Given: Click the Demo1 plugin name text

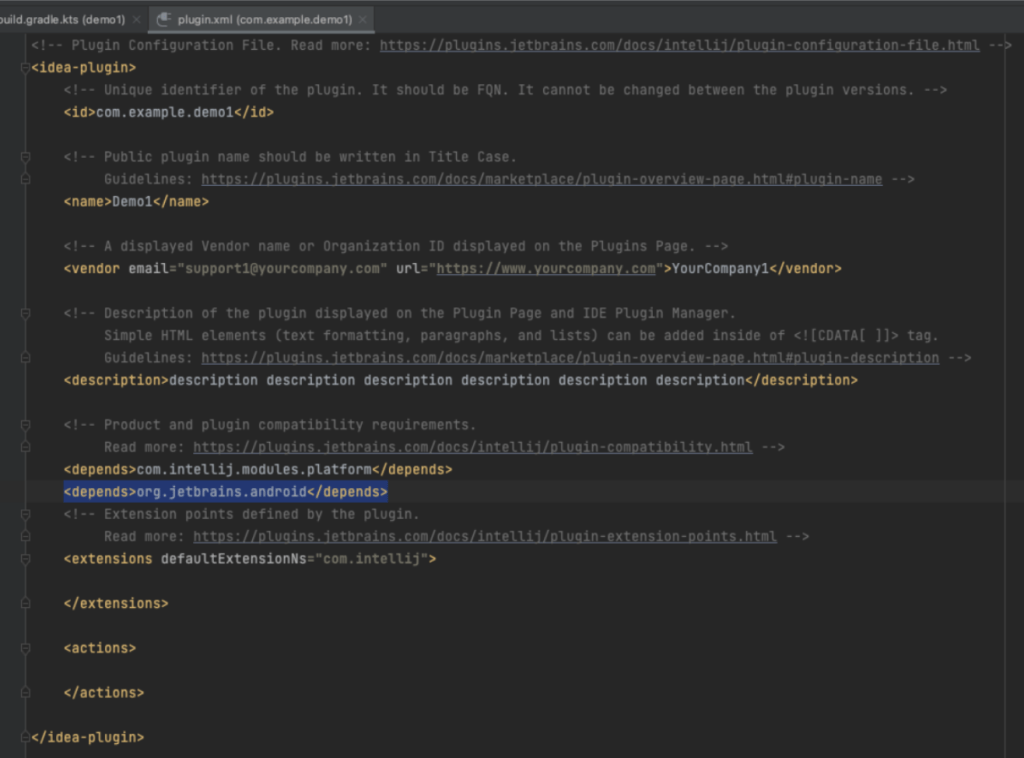Looking at the screenshot, I should click(133, 202).
